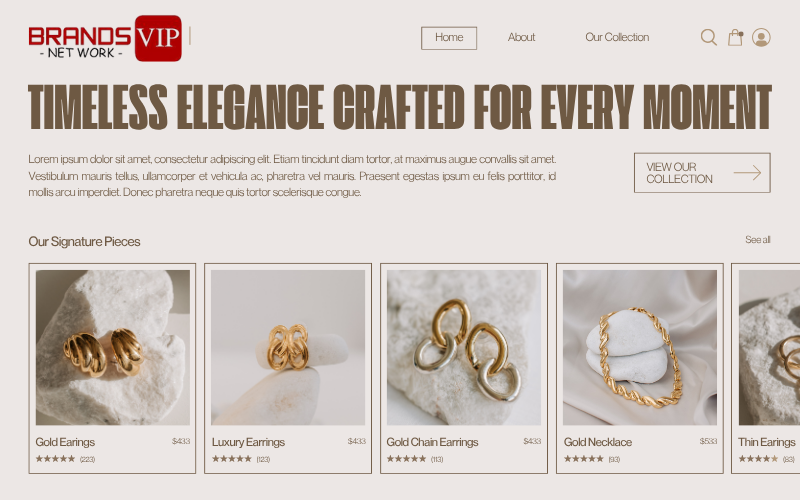This screenshot has height=500, width=800.
Task: Click the search magnifier icon
Action: [709, 37]
